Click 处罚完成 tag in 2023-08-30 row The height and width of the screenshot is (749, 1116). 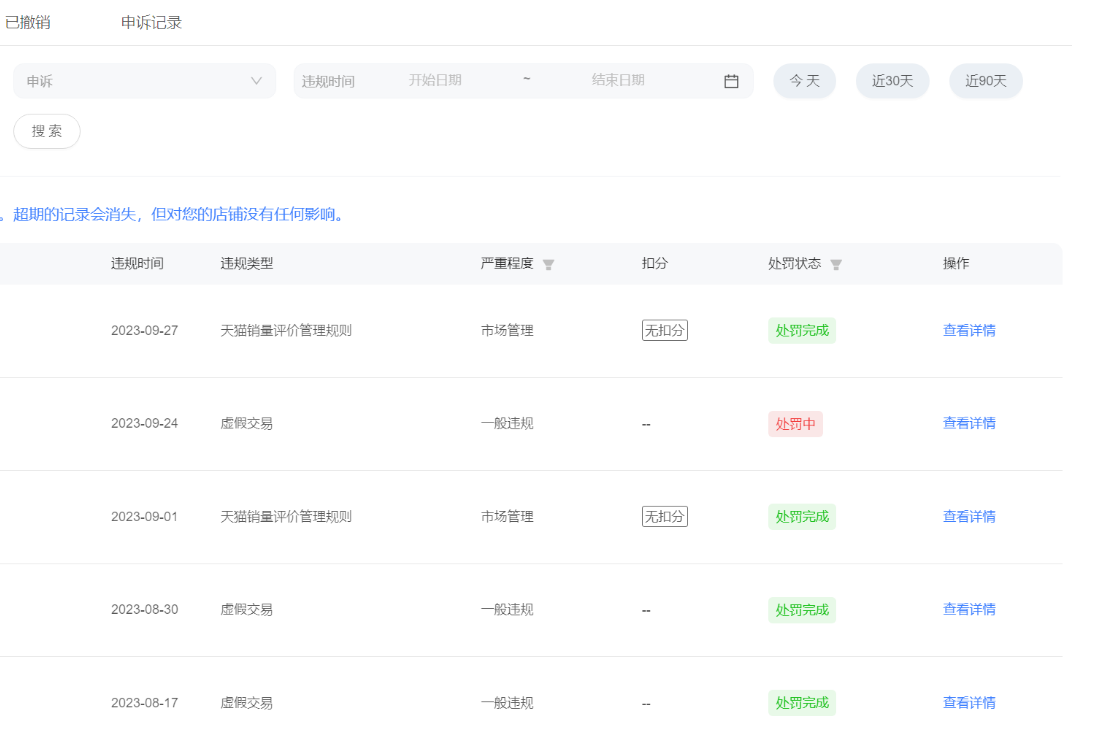coord(801,610)
